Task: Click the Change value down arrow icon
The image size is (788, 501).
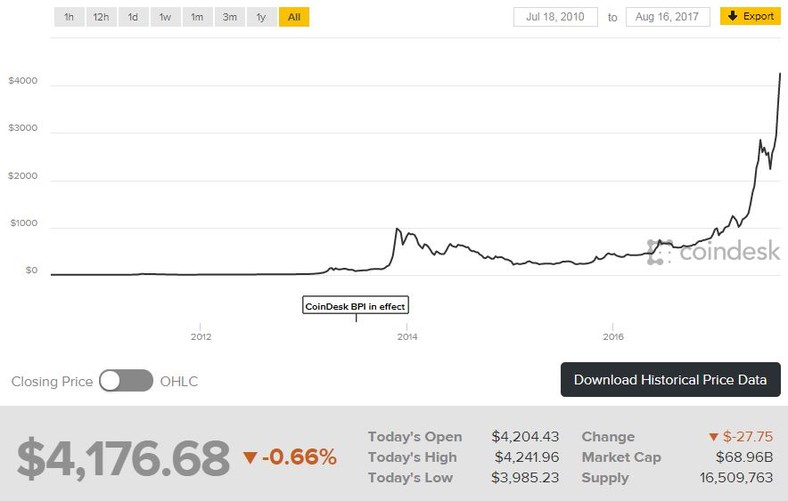Action: point(713,437)
